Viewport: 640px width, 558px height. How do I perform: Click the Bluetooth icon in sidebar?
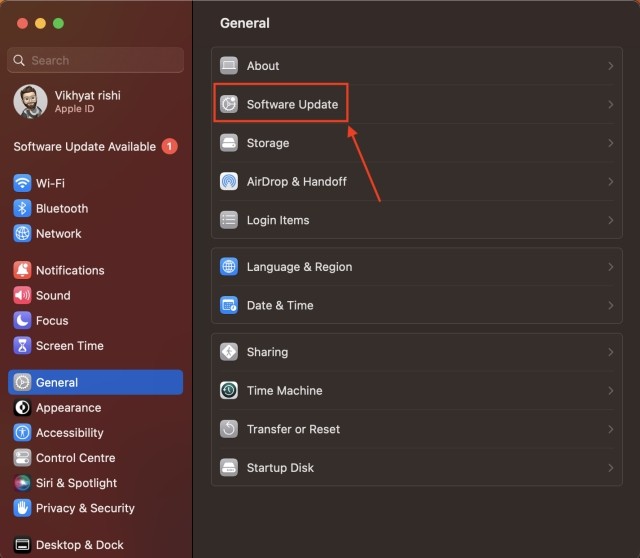22,208
